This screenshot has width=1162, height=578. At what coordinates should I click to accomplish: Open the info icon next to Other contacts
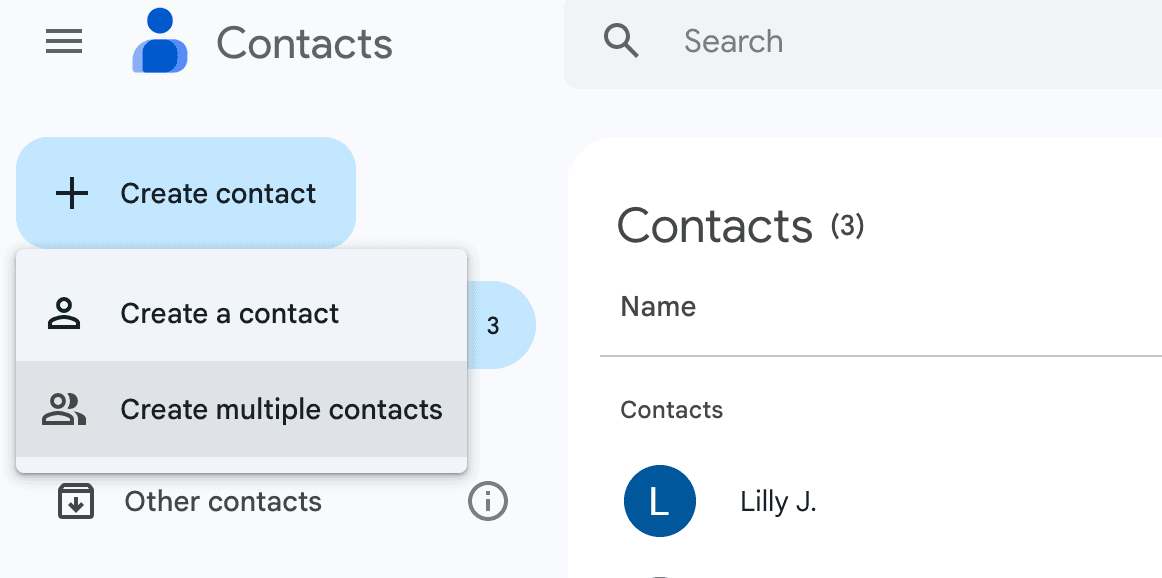[x=487, y=501]
